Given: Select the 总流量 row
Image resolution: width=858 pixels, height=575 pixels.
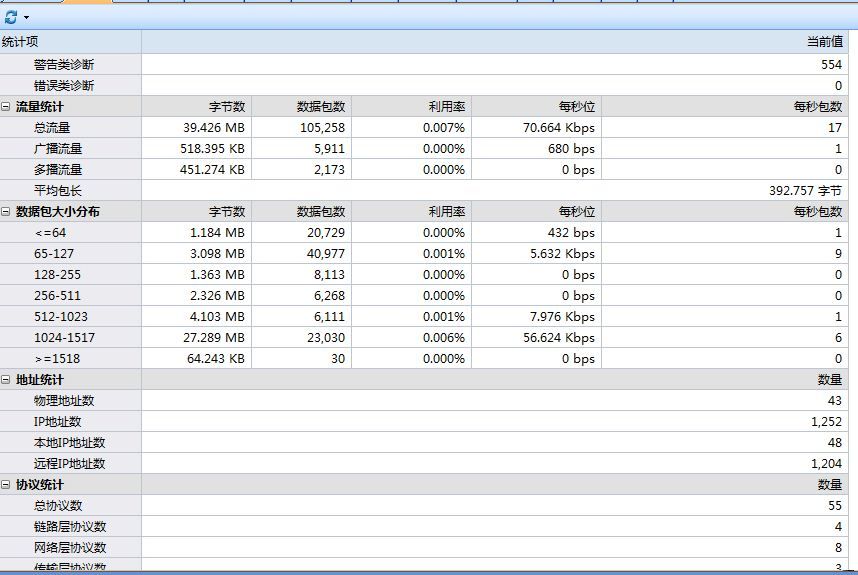Looking at the screenshot, I should click(x=52, y=127).
